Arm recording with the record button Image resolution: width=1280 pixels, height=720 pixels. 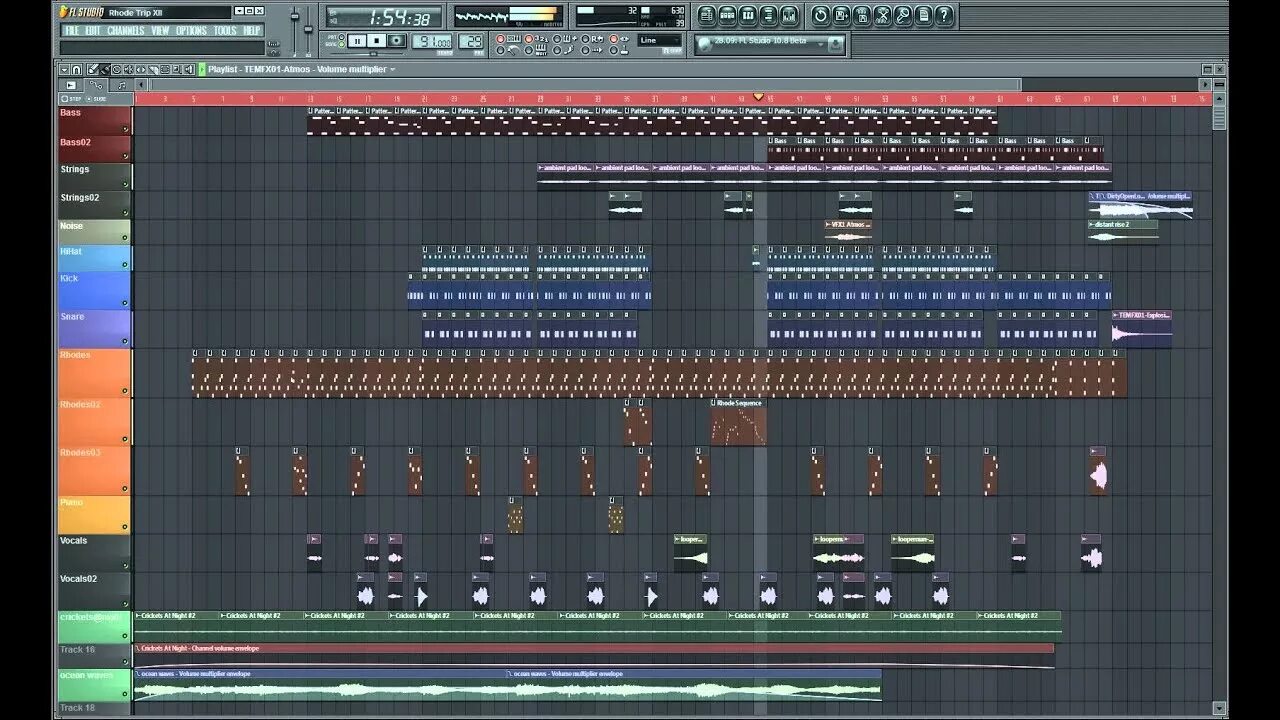tap(397, 40)
